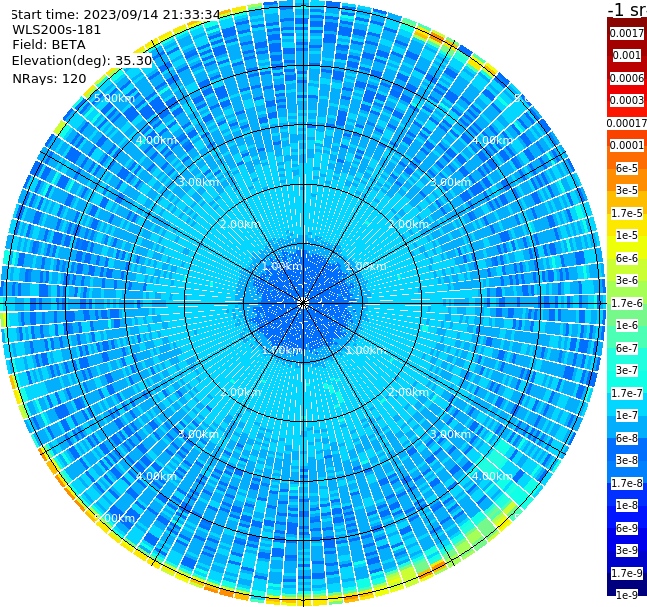Click the upper-left 4.00km range label
Viewport: 647px width, 607px height.
click(156, 140)
